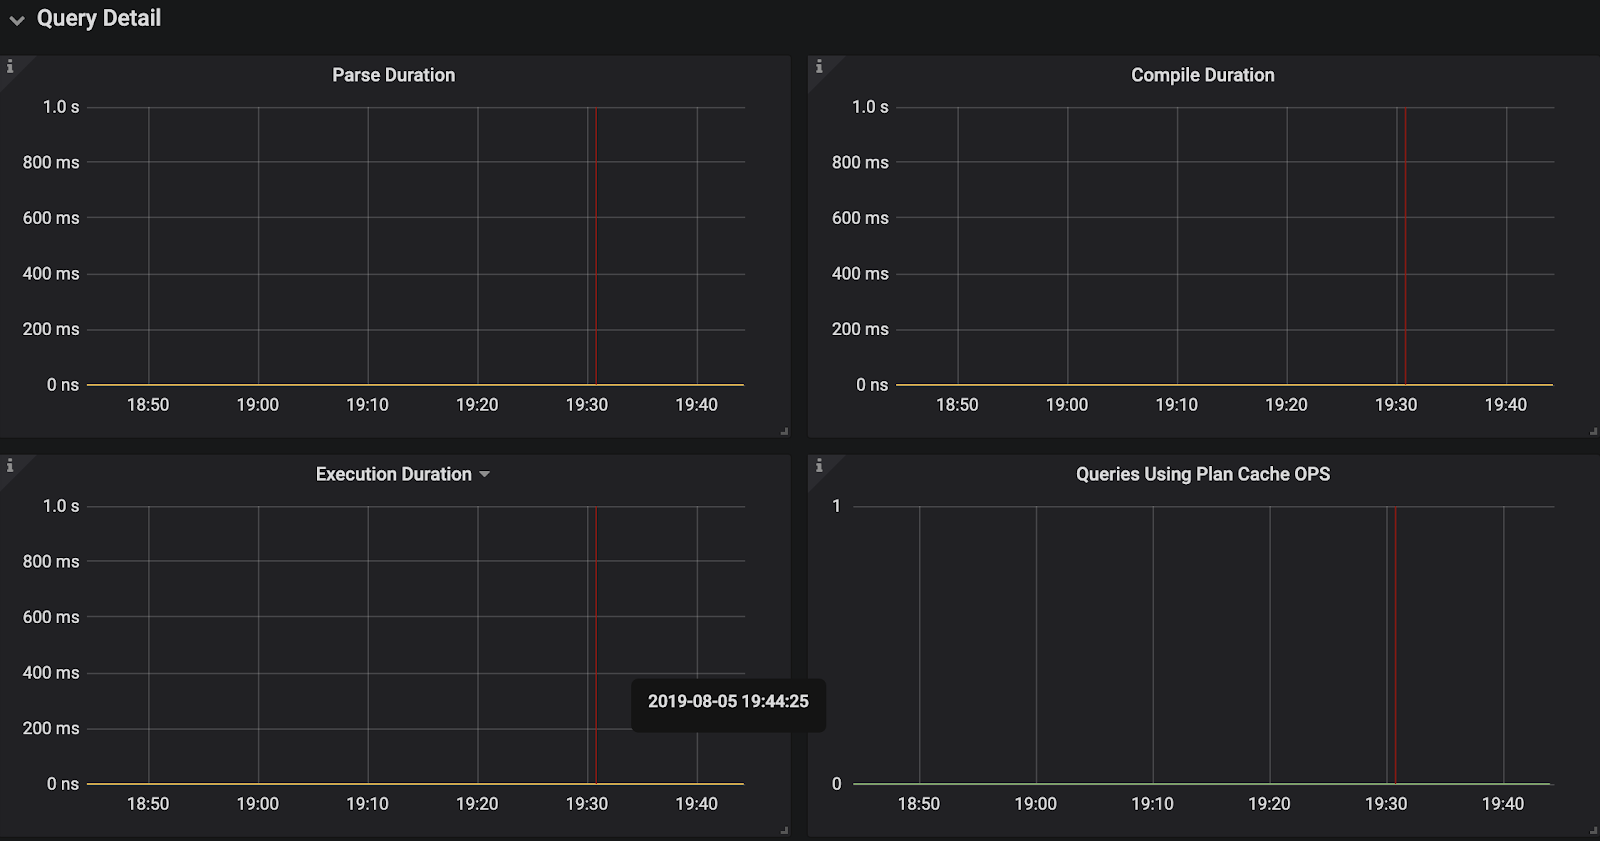The width and height of the screenshot is (1600, 841).
Task: Open the Compile Duration panel title menu
Action: [1202, 75]
